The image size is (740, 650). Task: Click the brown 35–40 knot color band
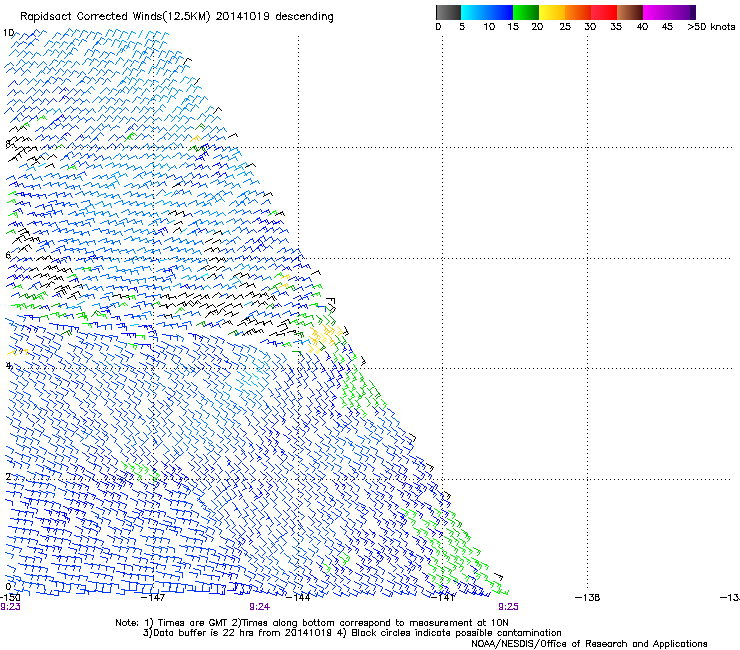(x=630, y=12)
